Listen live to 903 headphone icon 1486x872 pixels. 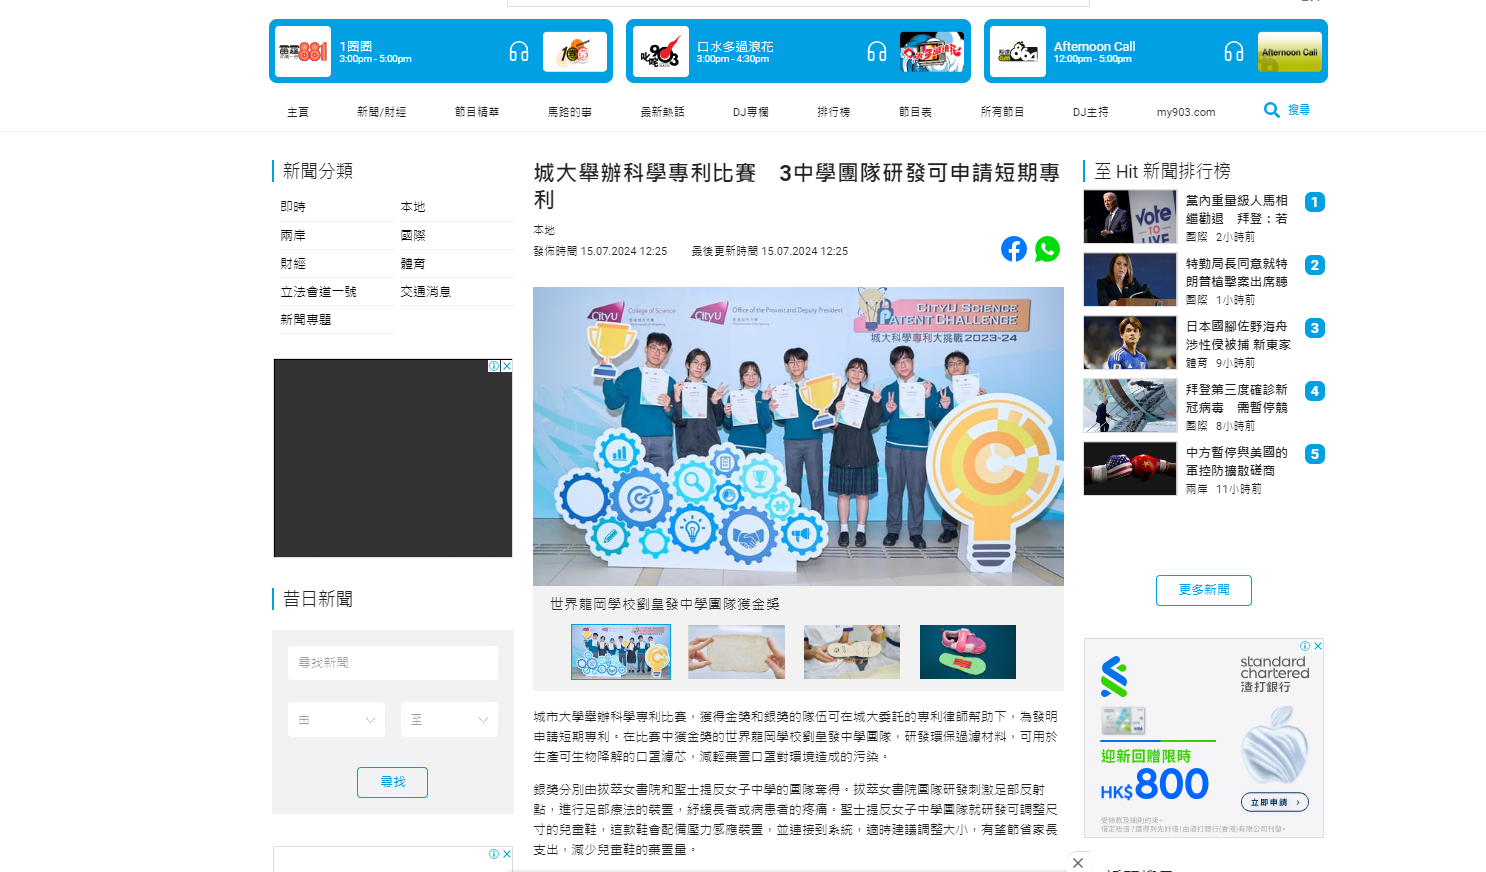[x=876, y=52]
